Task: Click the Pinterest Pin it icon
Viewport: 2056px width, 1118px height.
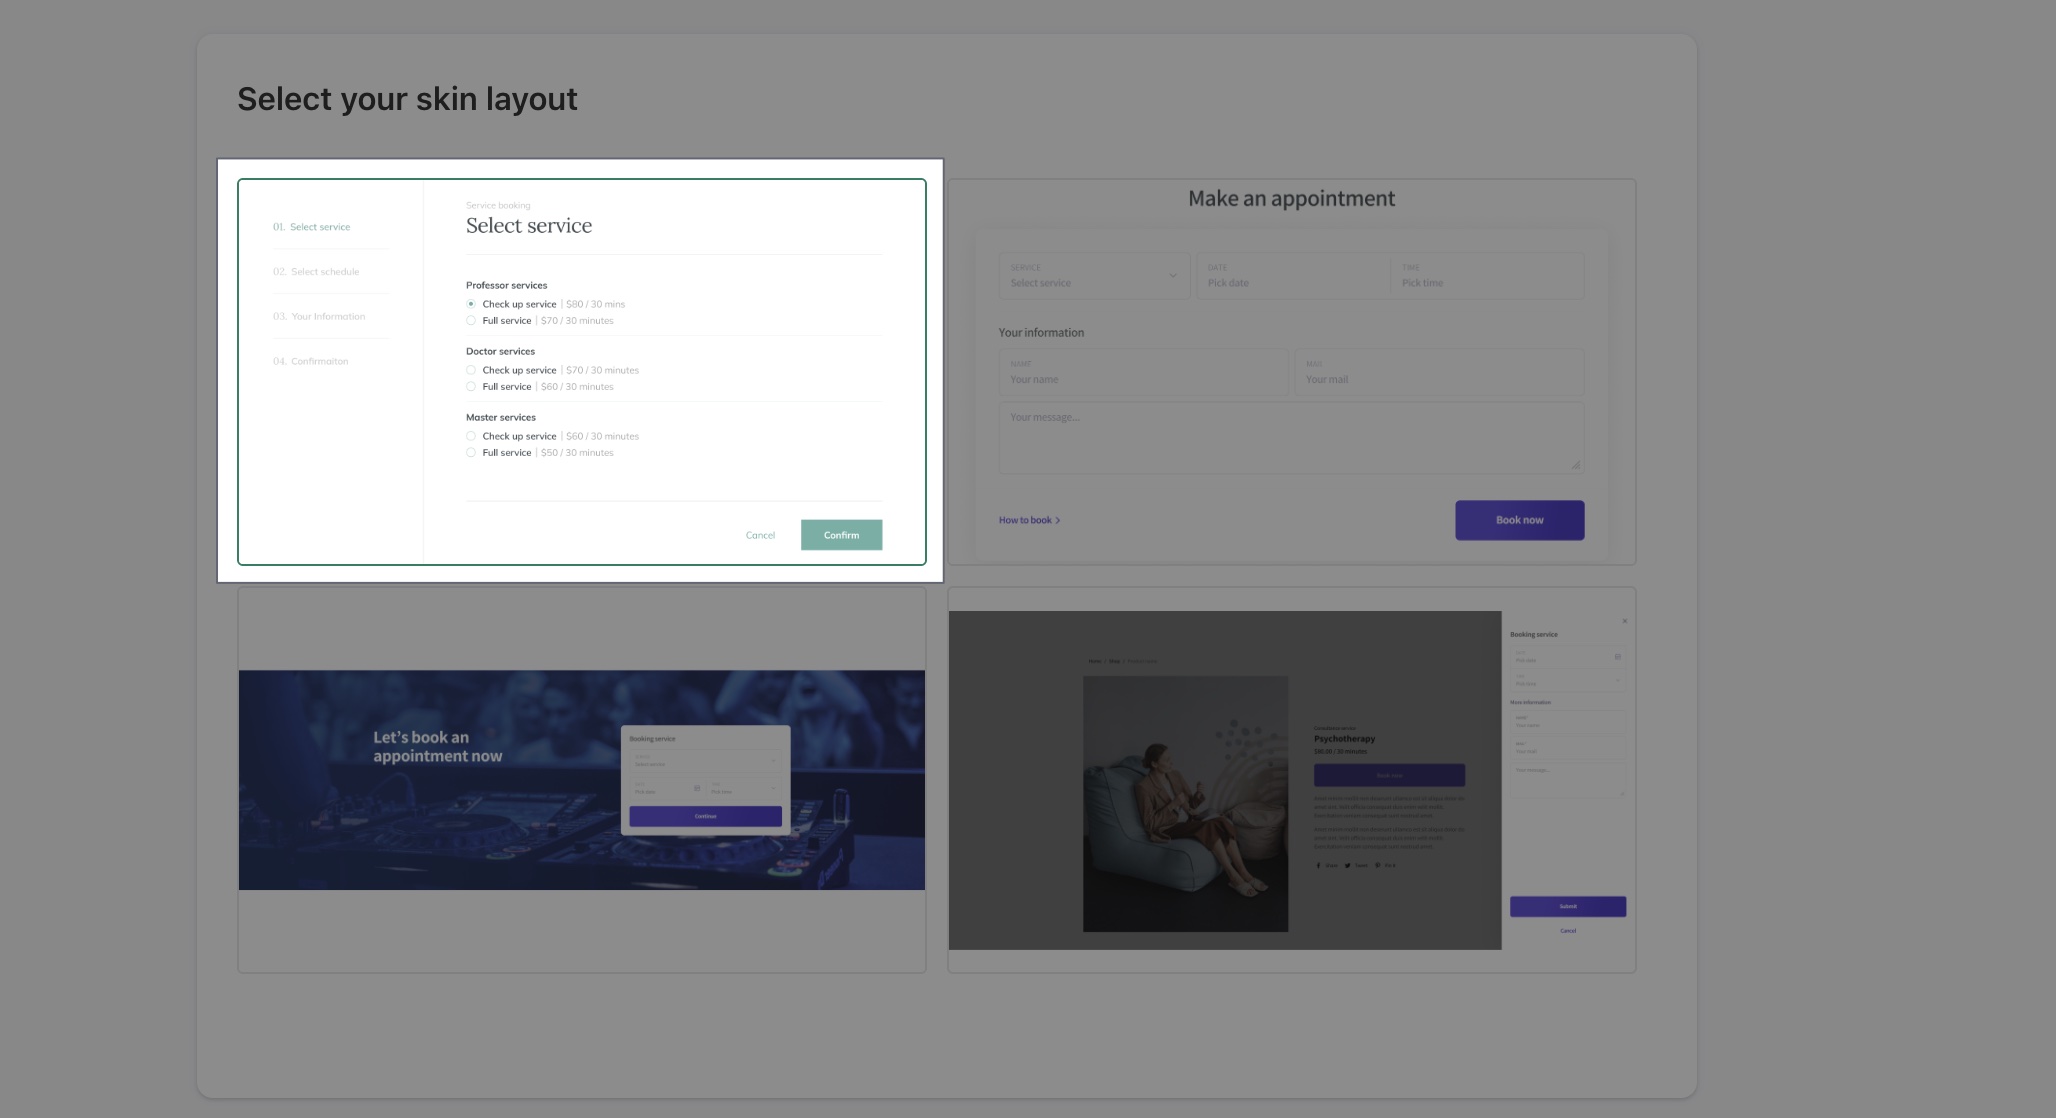Action: pyautogui.click(x=1377, y=865)
